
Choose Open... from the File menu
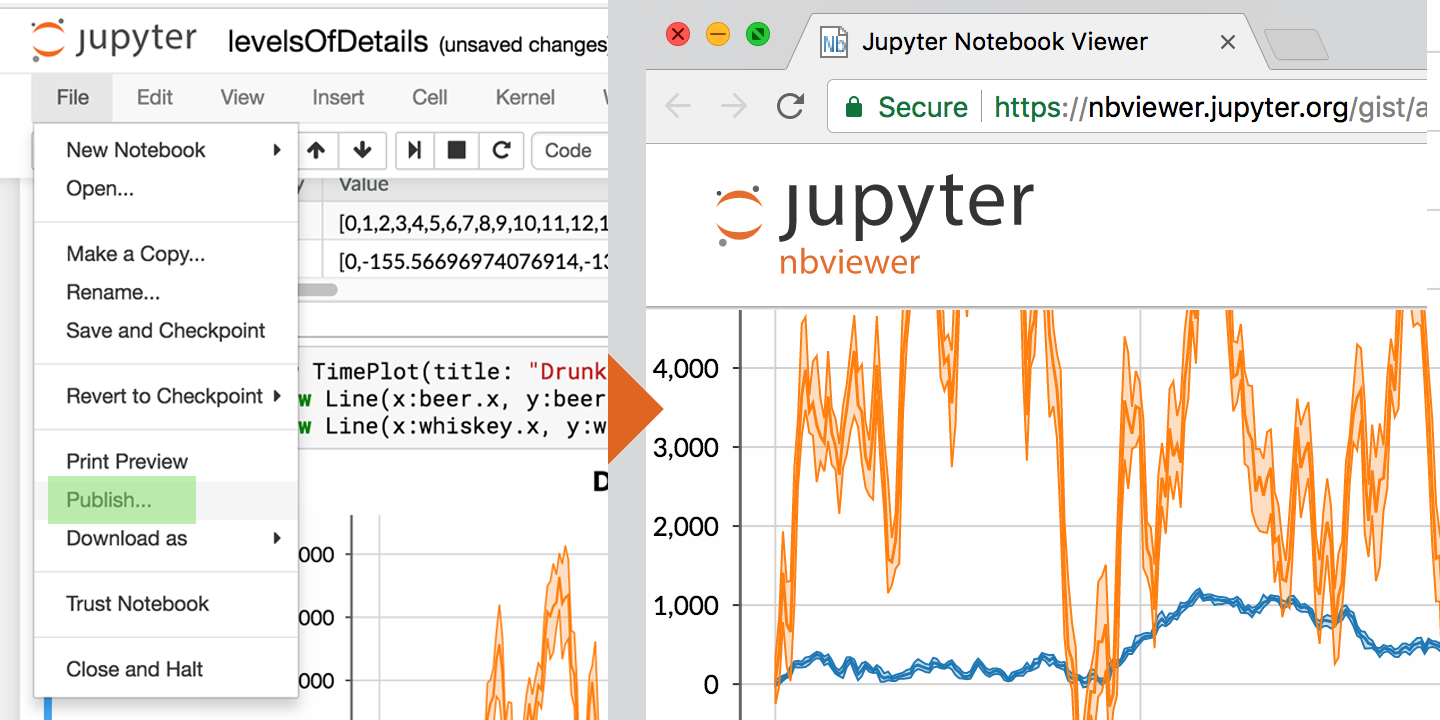[166, 188]
